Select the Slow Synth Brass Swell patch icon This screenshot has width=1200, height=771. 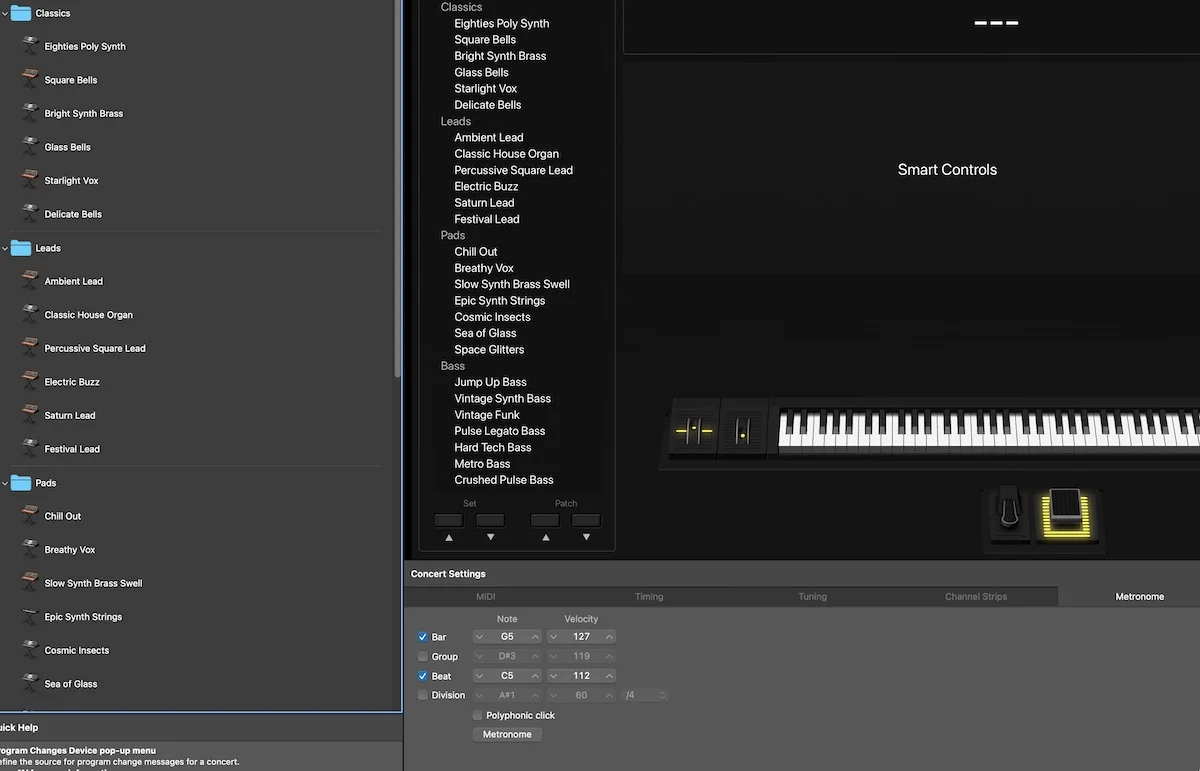point(30,583)
